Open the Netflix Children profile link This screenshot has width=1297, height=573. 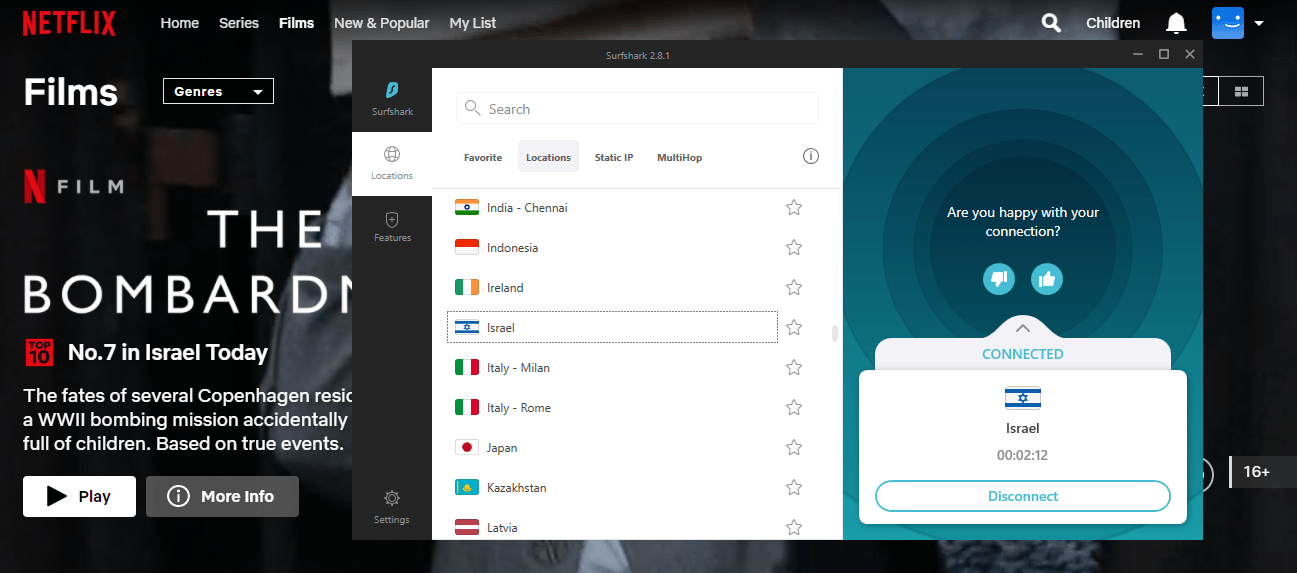pyautogui.click(x=1113, y=23)
